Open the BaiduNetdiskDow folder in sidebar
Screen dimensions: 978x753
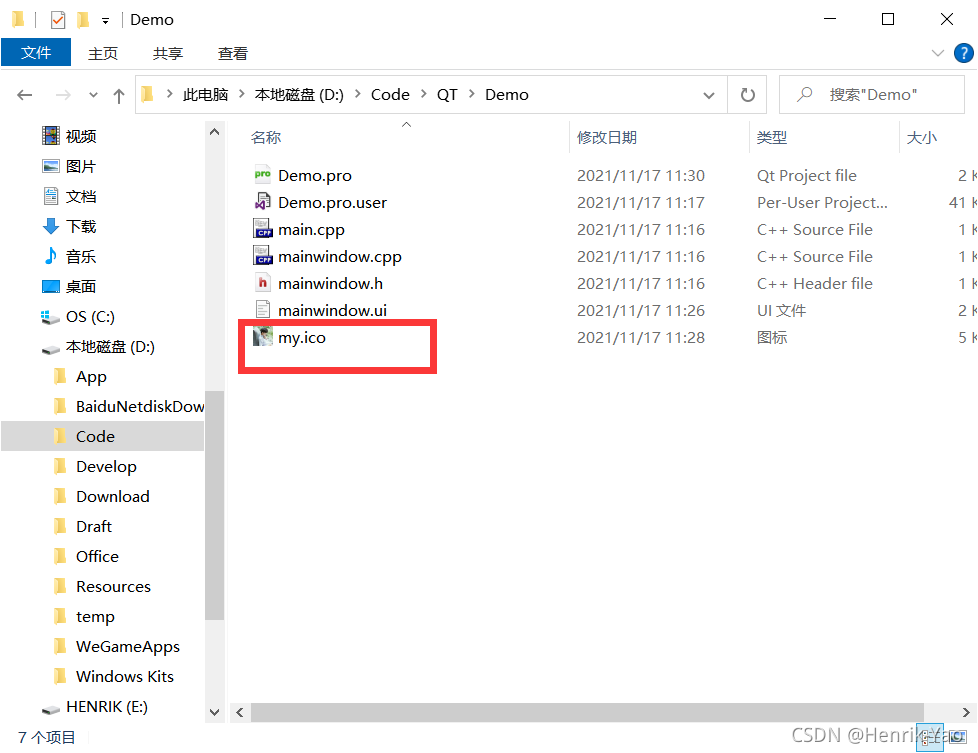coord(129,406)
